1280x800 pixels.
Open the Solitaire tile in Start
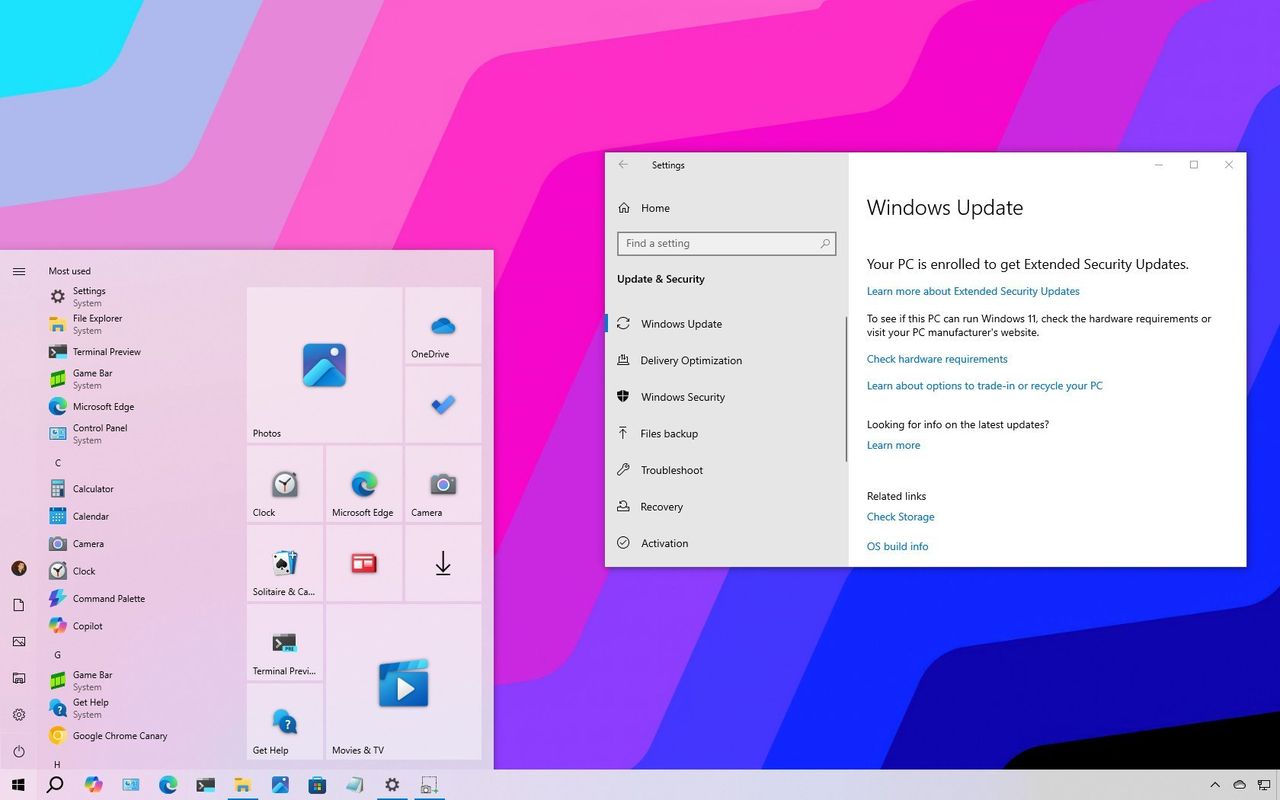pyautogui.click(x=284, y=564)
